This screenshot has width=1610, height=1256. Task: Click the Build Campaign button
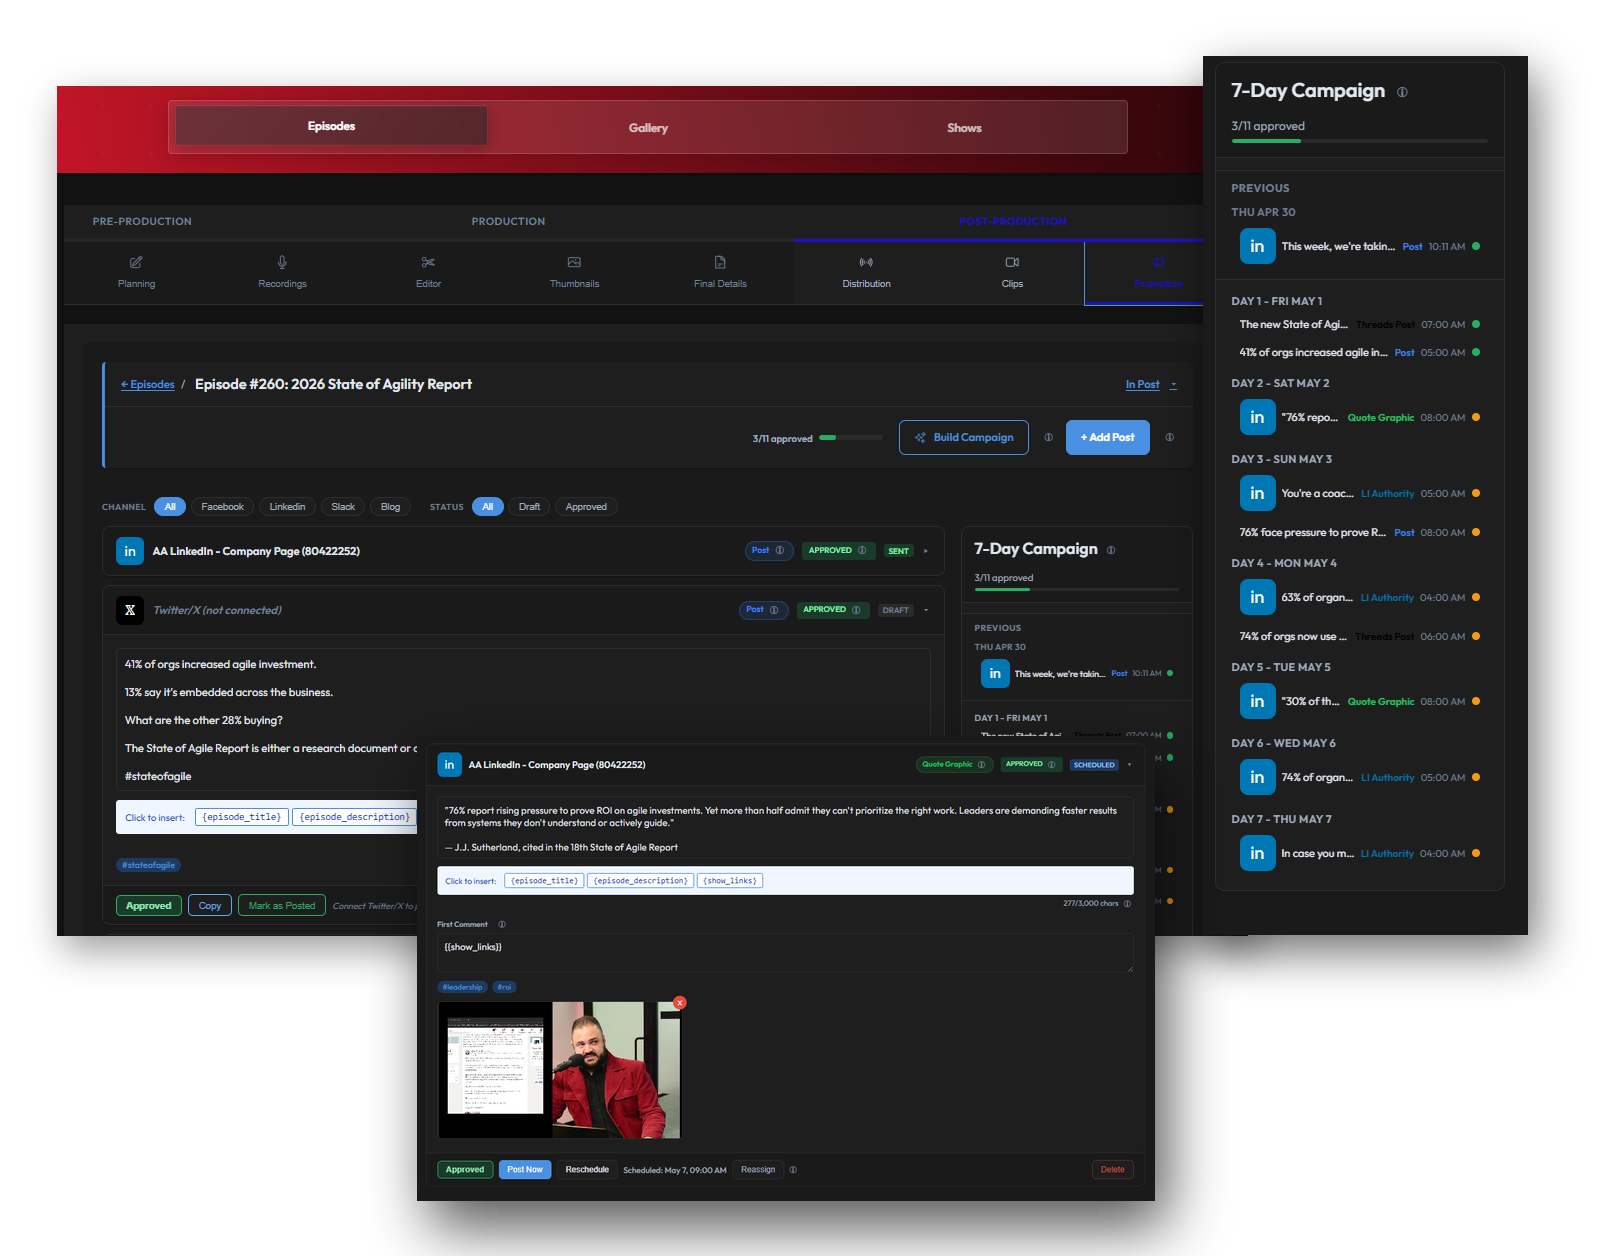point(964,437)
